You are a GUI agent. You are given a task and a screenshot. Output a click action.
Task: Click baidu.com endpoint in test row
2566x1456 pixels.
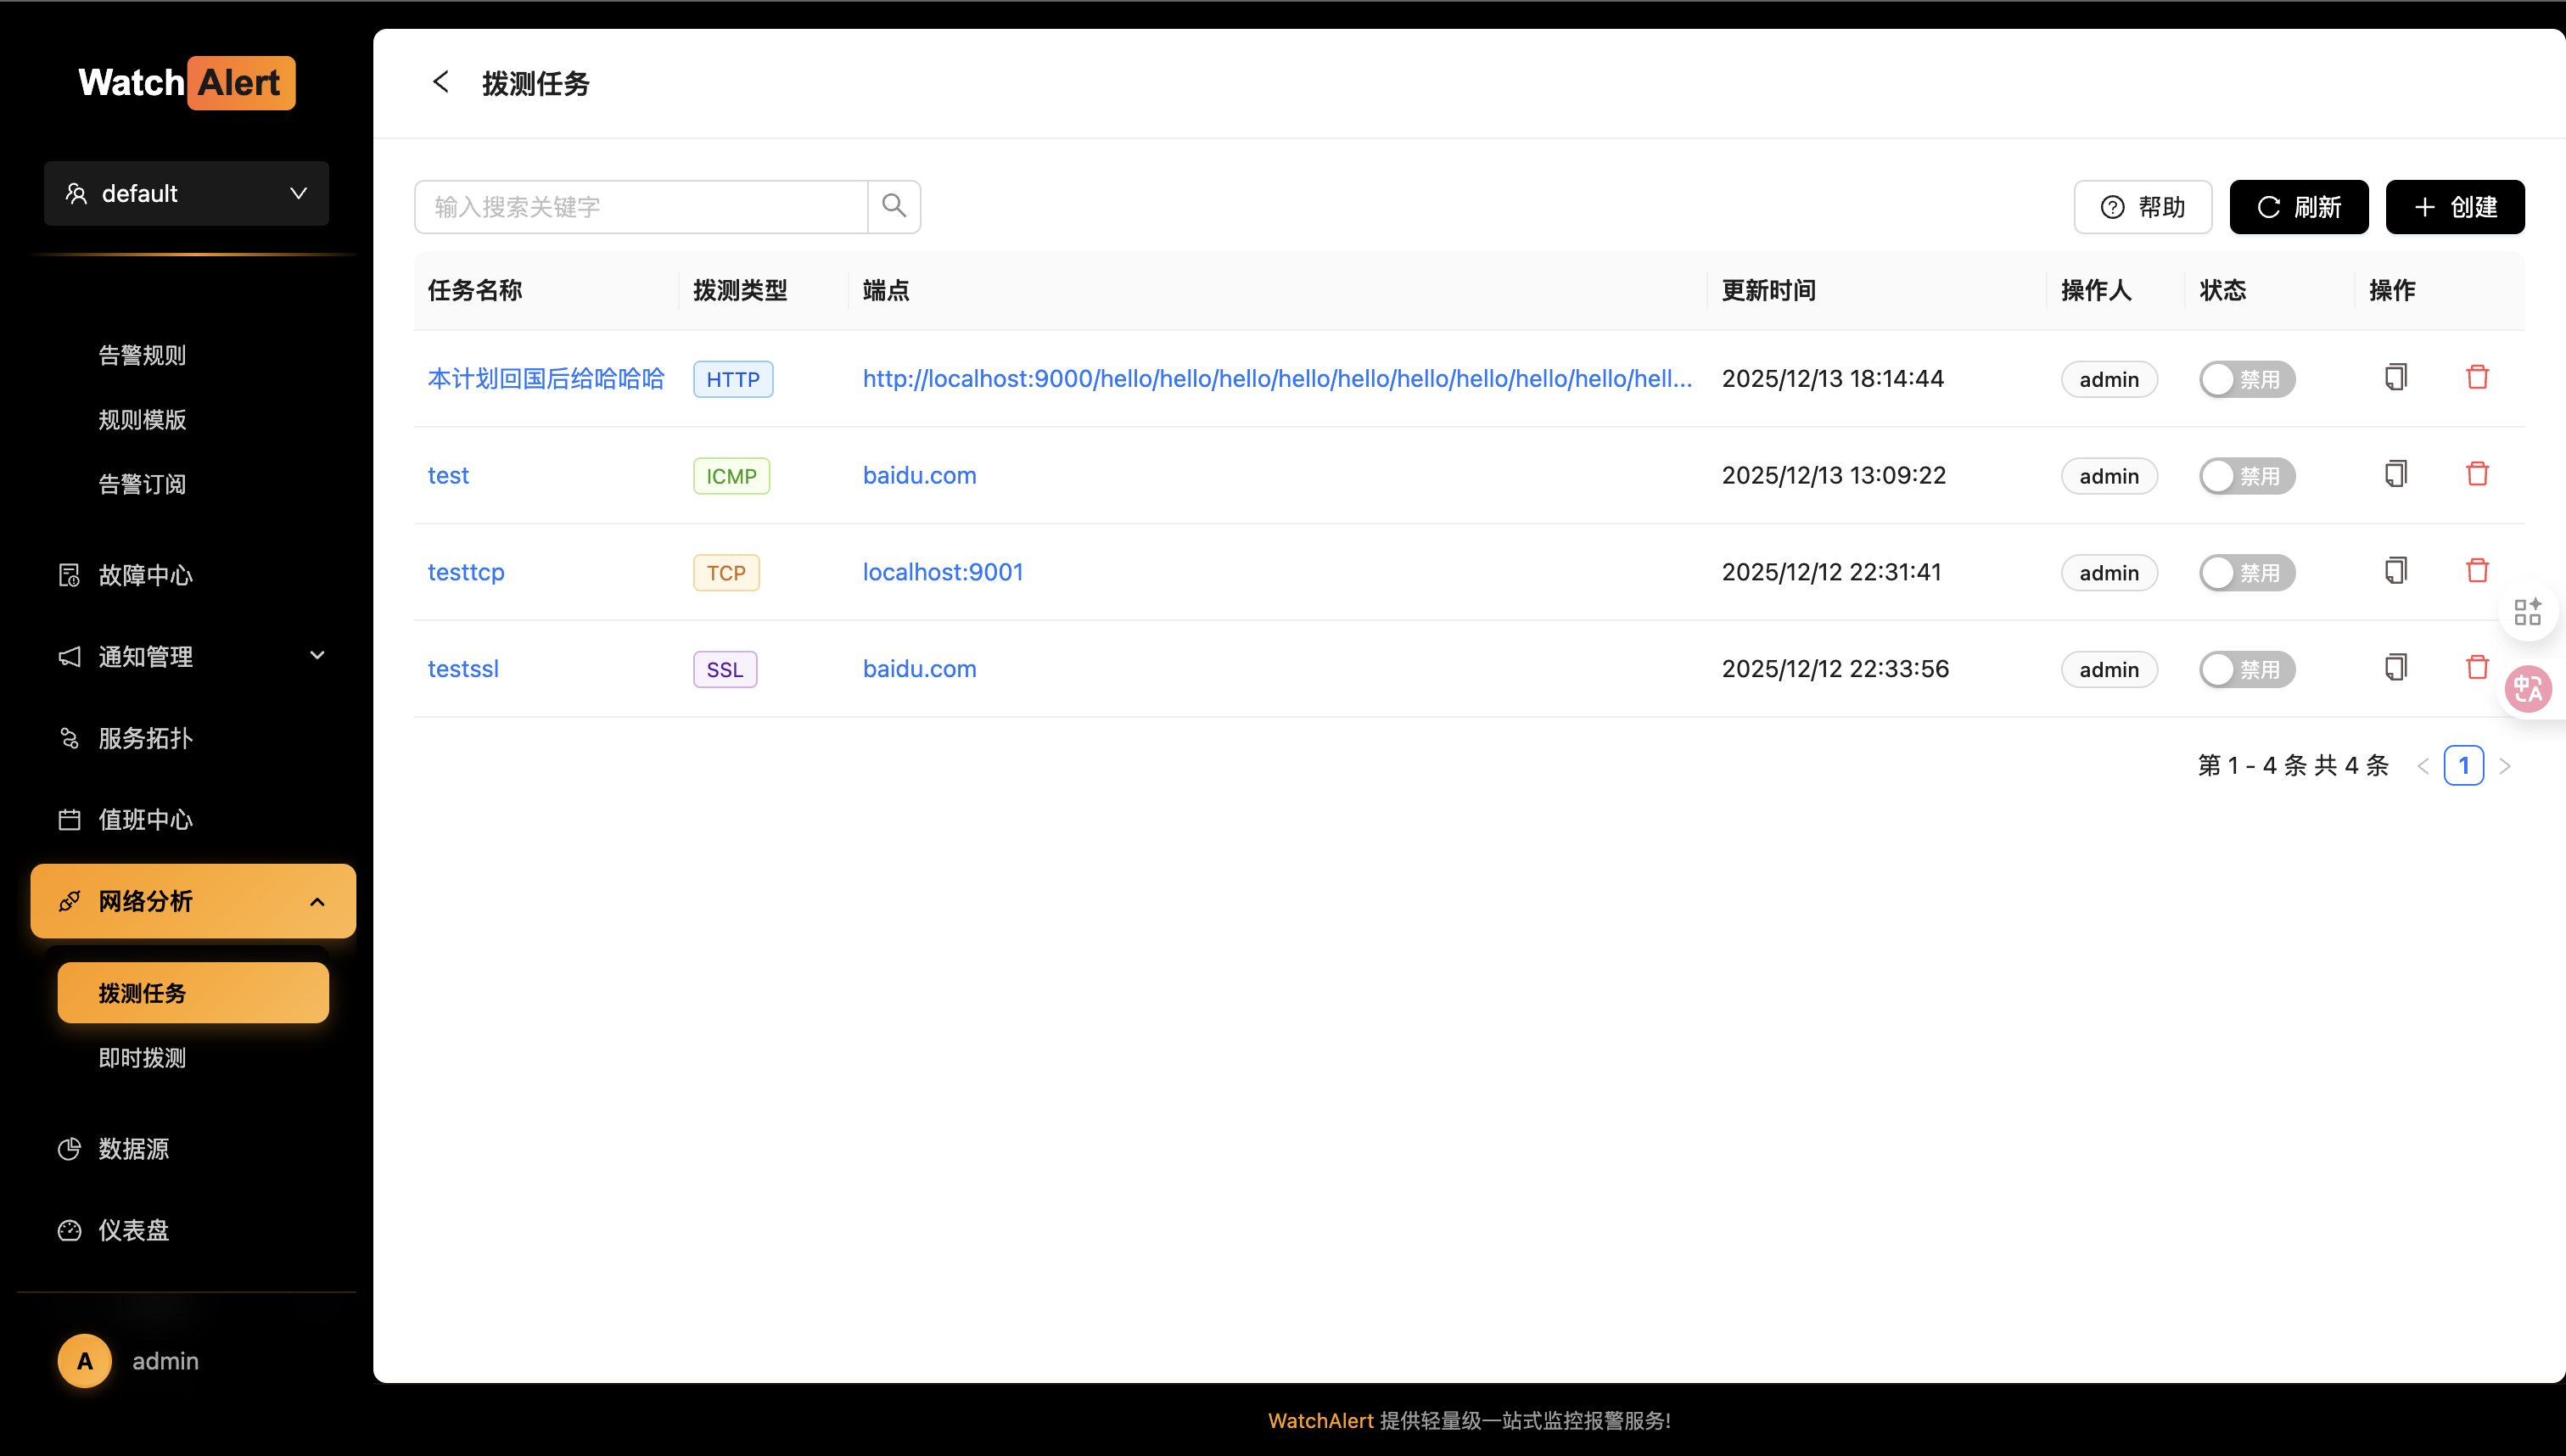[x=919, y=476]
